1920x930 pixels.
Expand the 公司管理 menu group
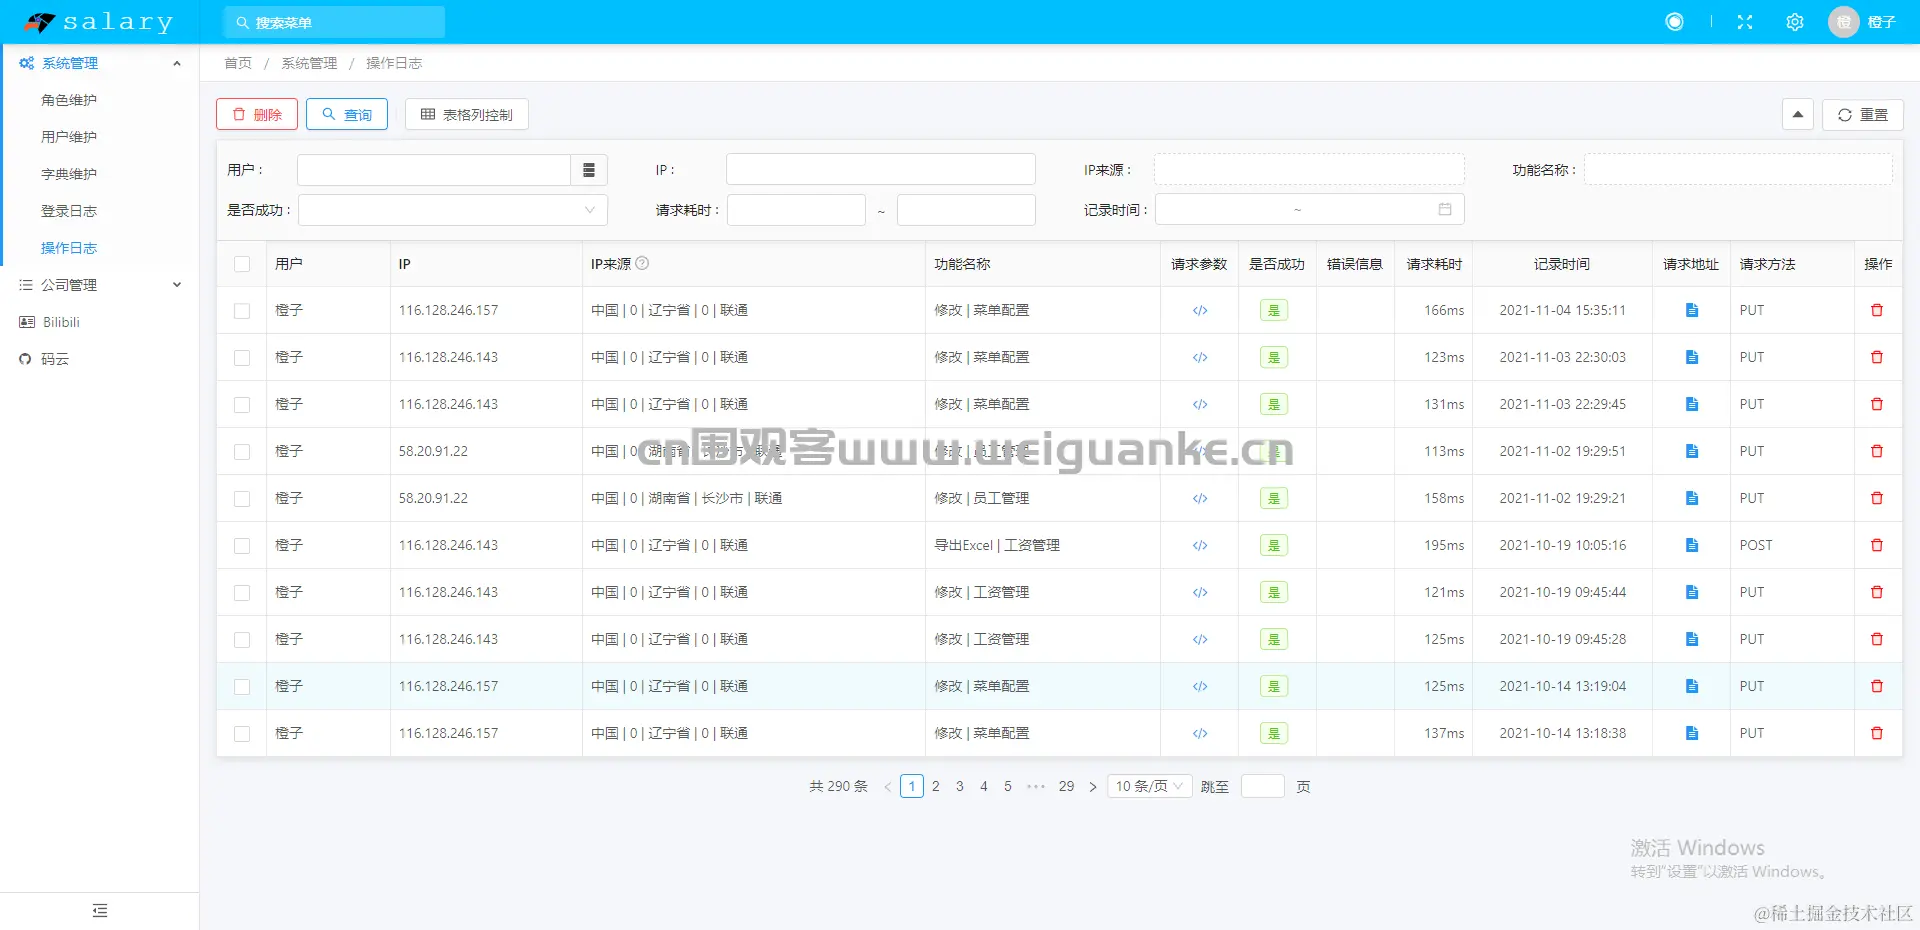[100, 285]
